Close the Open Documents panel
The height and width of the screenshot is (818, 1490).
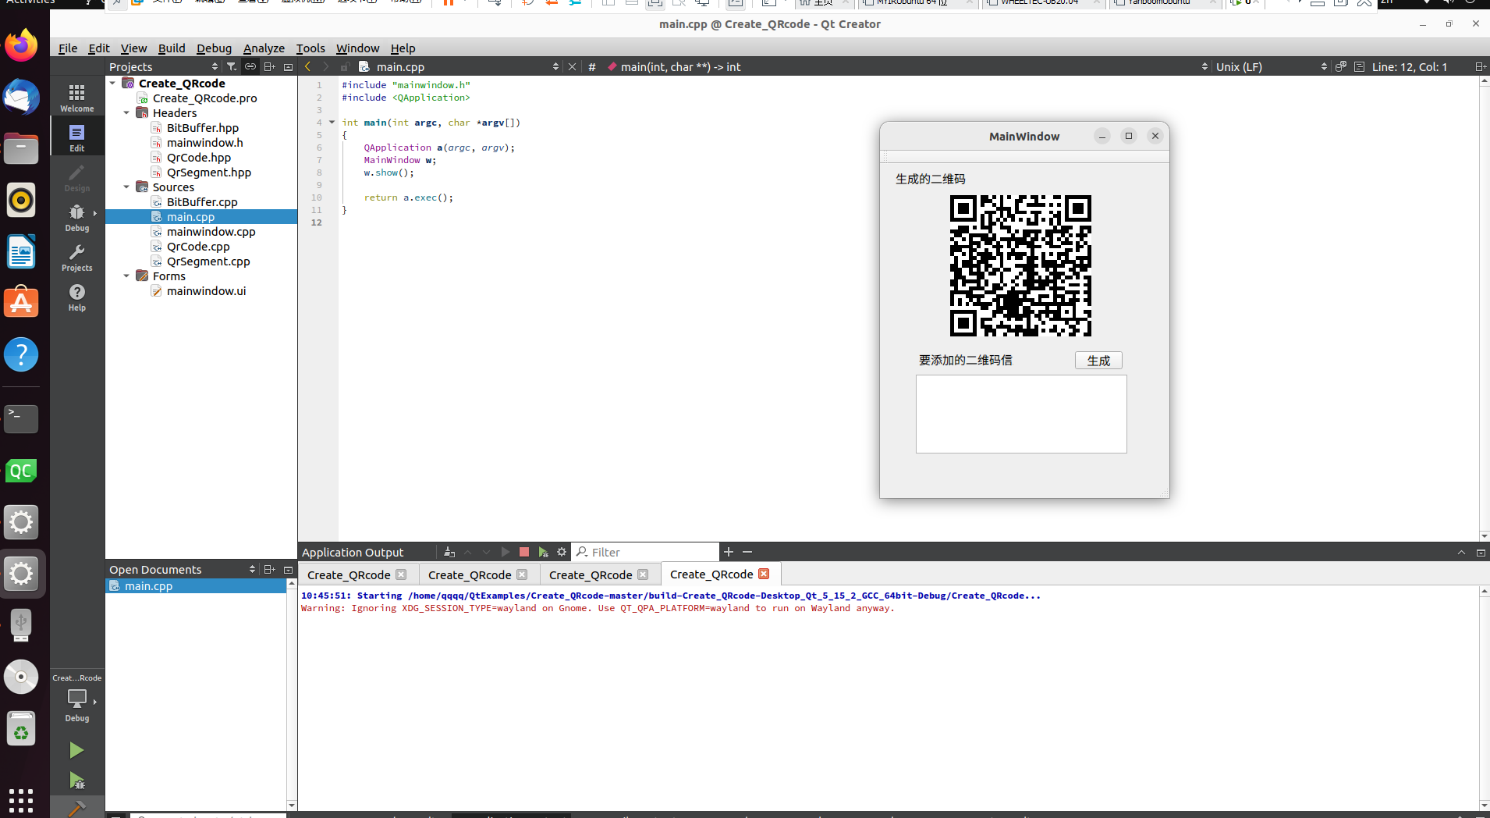[x=288, y=569]
